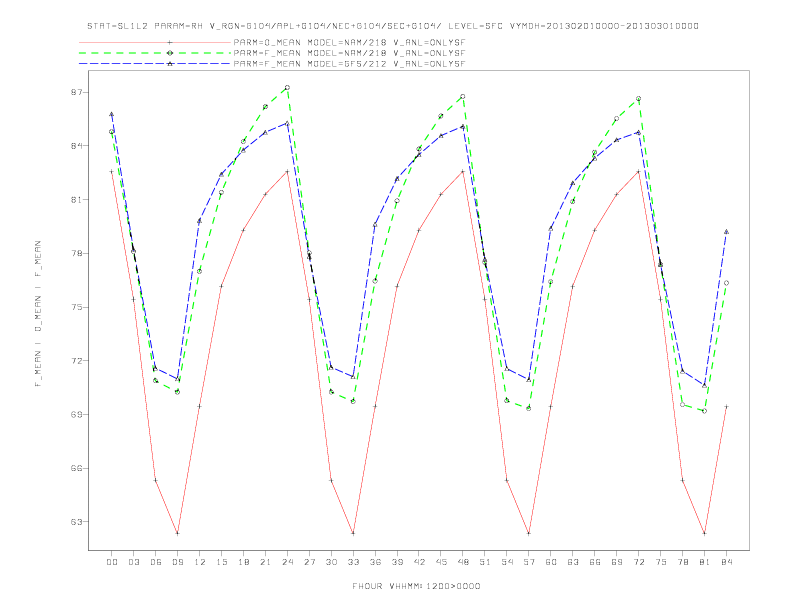
Task: Click the x-axis tick label 39
Action: (x=397, y=562)
